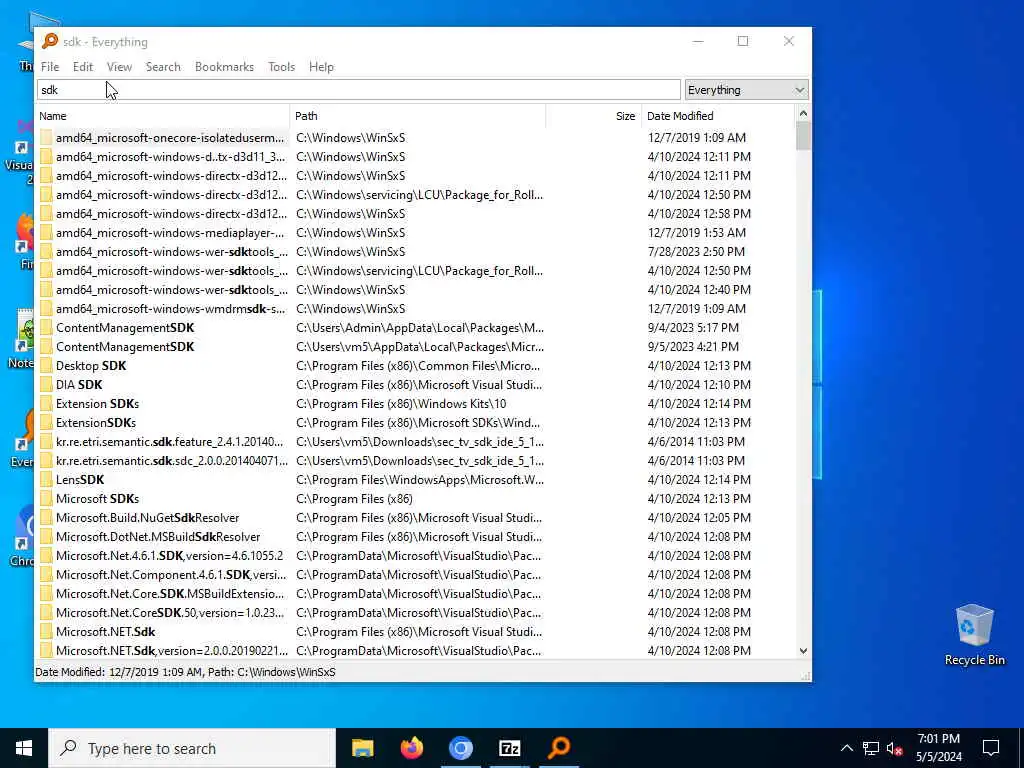Click the scrollbar down arrow
The width and height of the screenshot is (1024, 768).
[803, 650]
